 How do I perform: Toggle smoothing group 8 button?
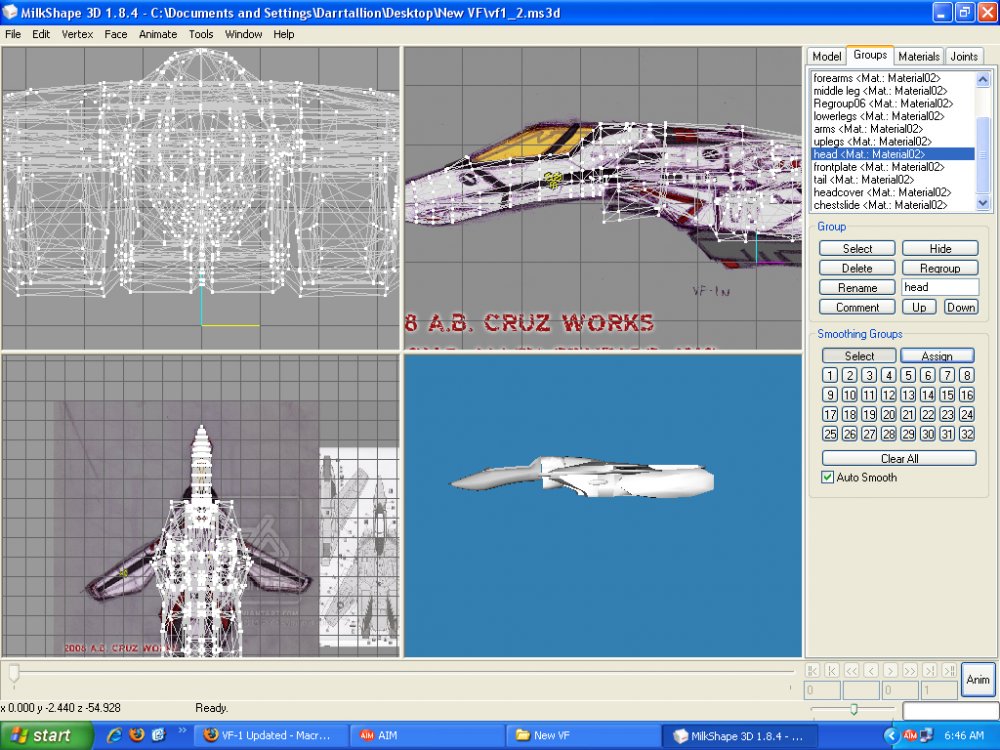(967, 376)
